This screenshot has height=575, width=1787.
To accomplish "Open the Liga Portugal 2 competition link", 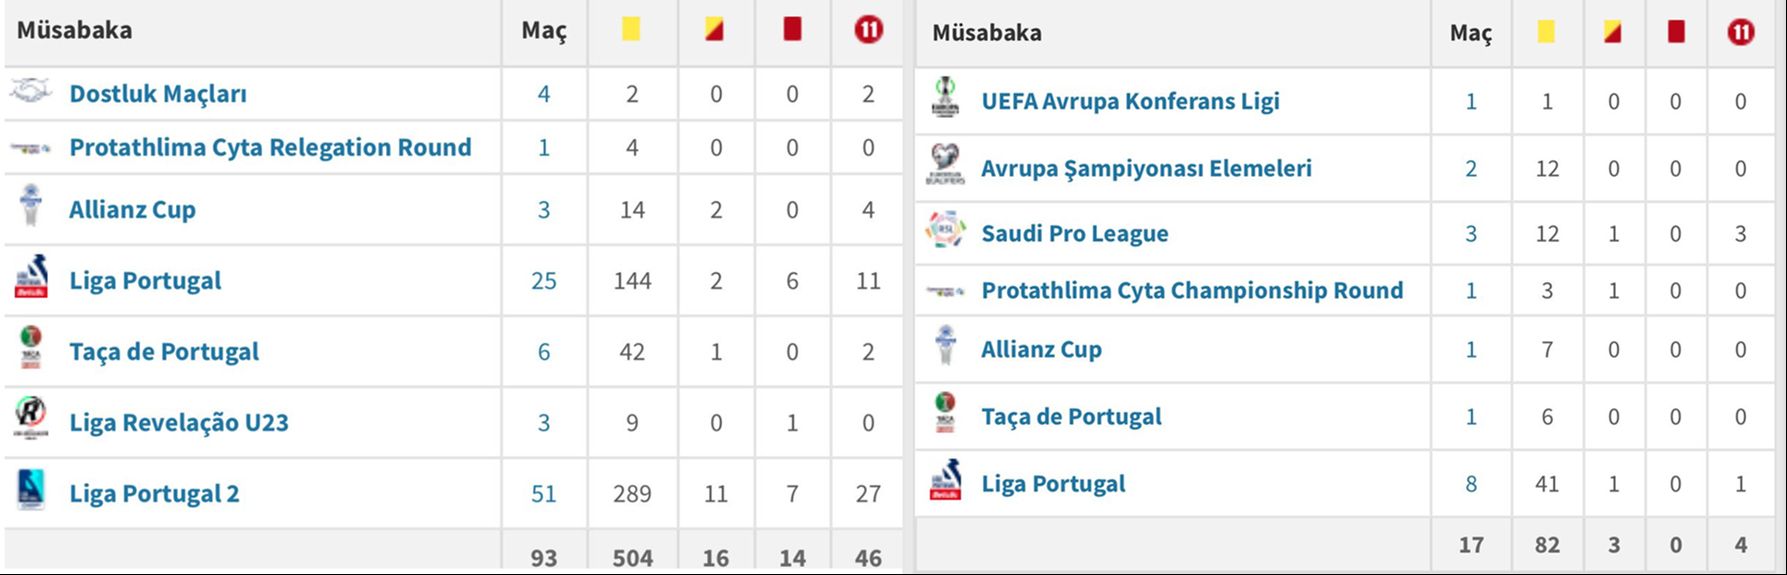I will click(x=154, y=494).
